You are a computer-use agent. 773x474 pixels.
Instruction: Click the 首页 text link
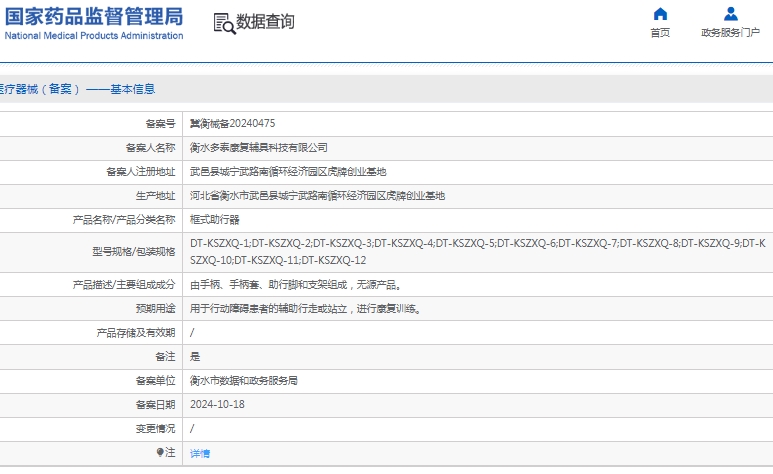pyautogui.click(x=660, y=33)
